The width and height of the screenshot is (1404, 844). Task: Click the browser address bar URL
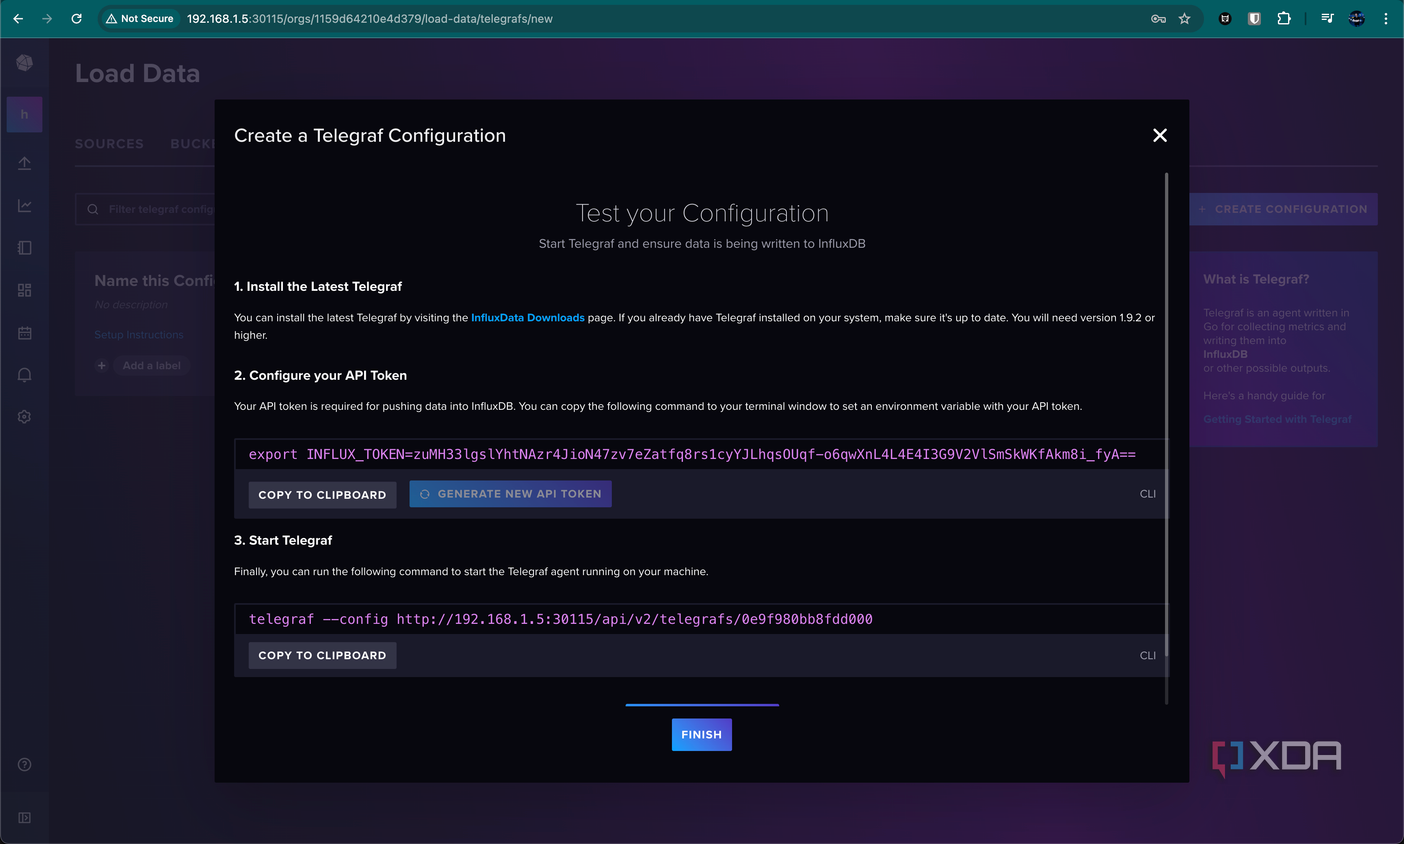pos(370,18)
